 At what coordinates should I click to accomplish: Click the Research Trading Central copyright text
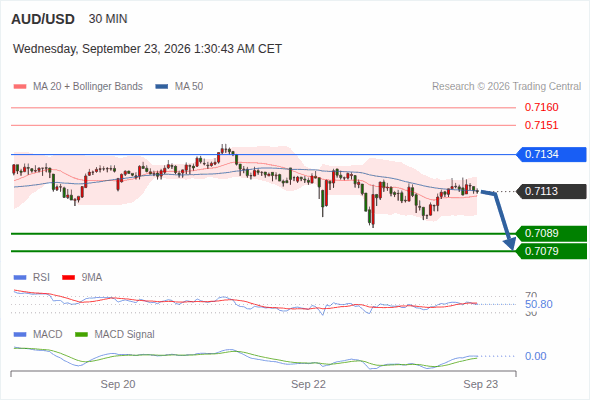click(506, 87)
